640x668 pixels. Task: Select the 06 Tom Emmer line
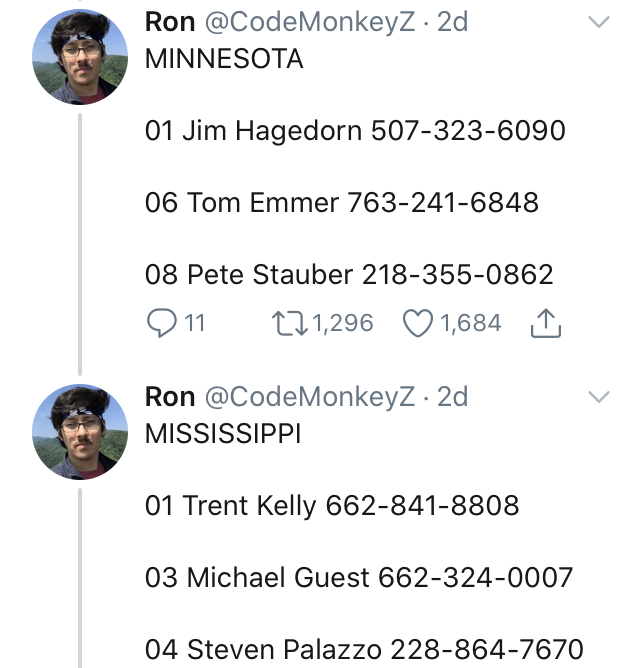pos(342,202)
